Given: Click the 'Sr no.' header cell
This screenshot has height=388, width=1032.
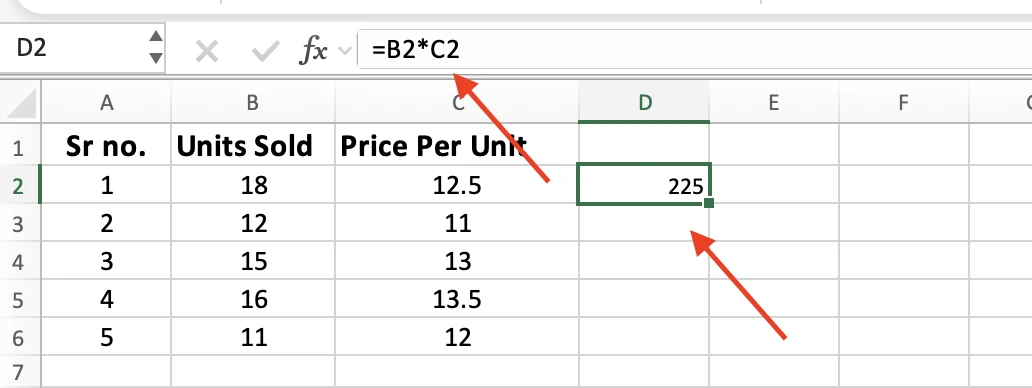Looking at the screenshot, I should point(106,145).
